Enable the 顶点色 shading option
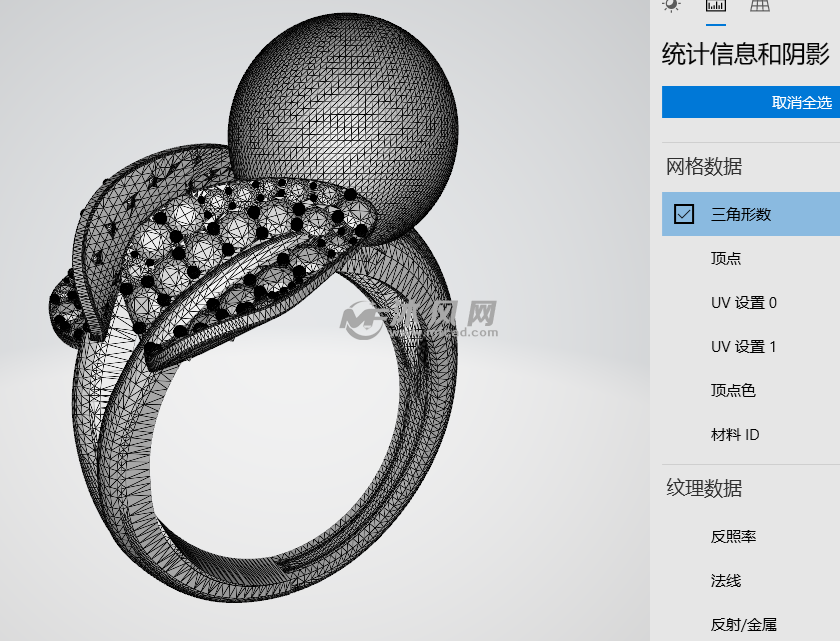This screenshot has width=840, height=641. point(733,390)
